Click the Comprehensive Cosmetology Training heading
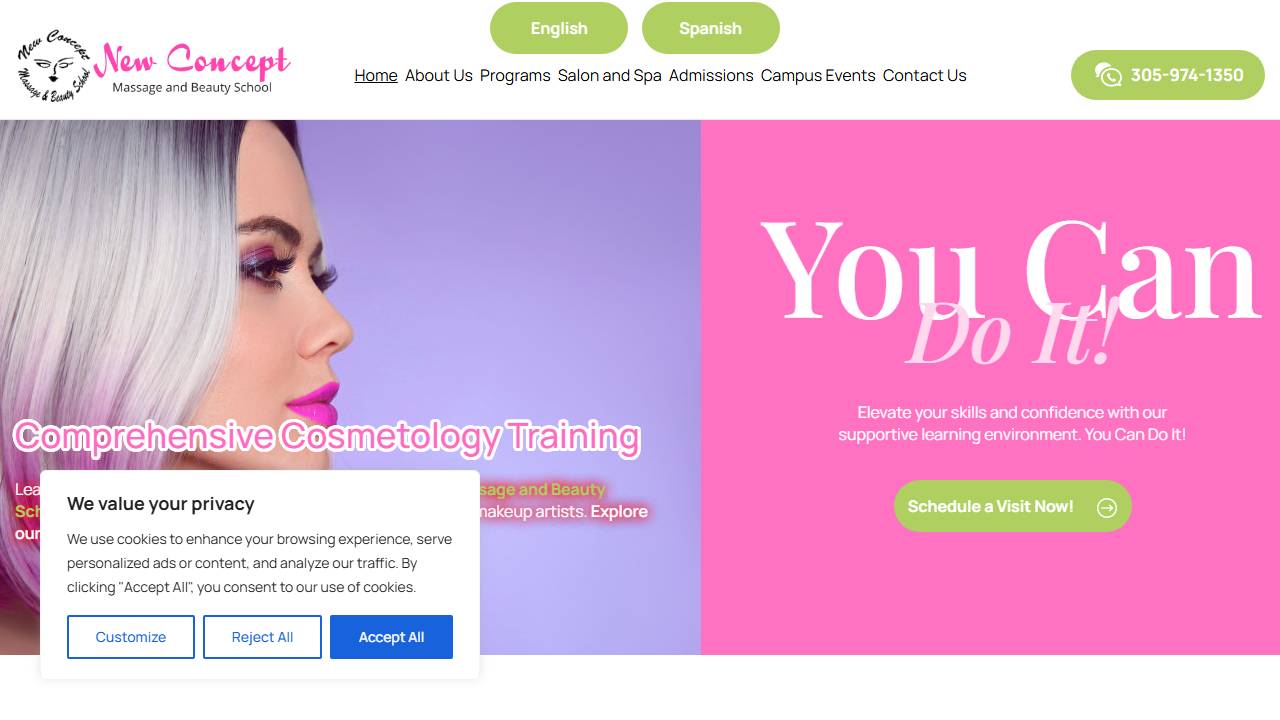Image resolution: width=1280 pixels, height=720 pixels. click(x=327, y=437)
